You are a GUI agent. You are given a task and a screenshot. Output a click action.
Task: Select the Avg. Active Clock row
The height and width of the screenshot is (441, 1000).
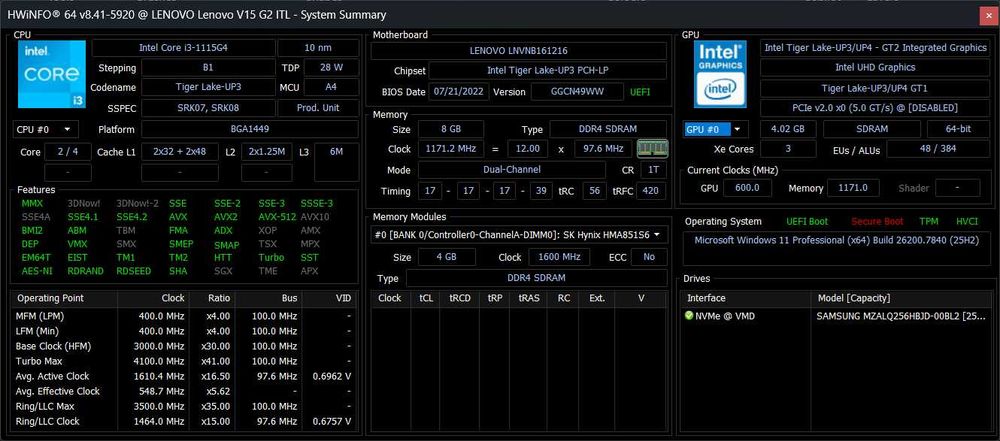(184, 377)
